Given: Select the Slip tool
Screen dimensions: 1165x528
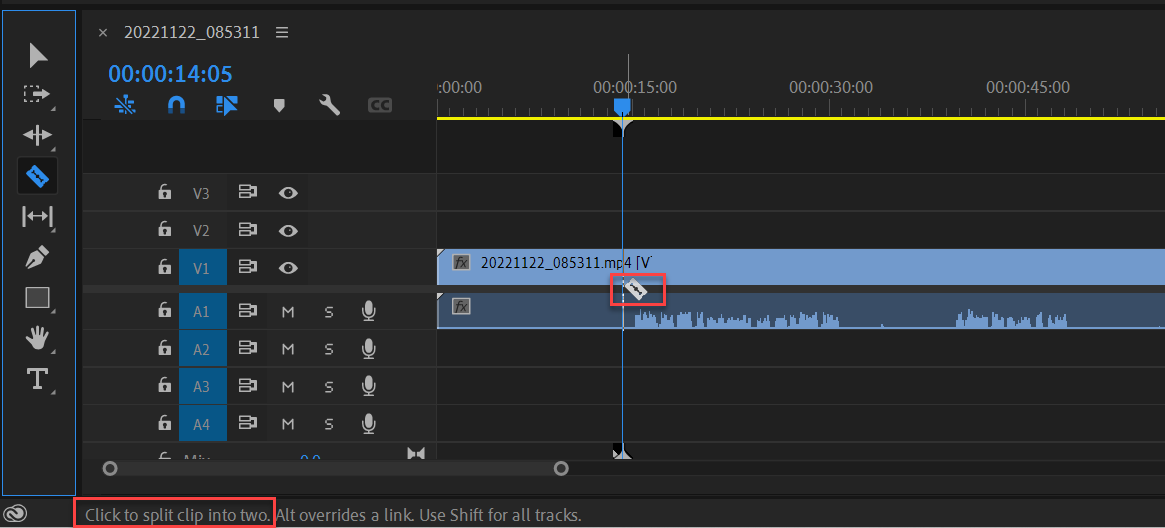Looking at the screenshot, I should (37, 217).
